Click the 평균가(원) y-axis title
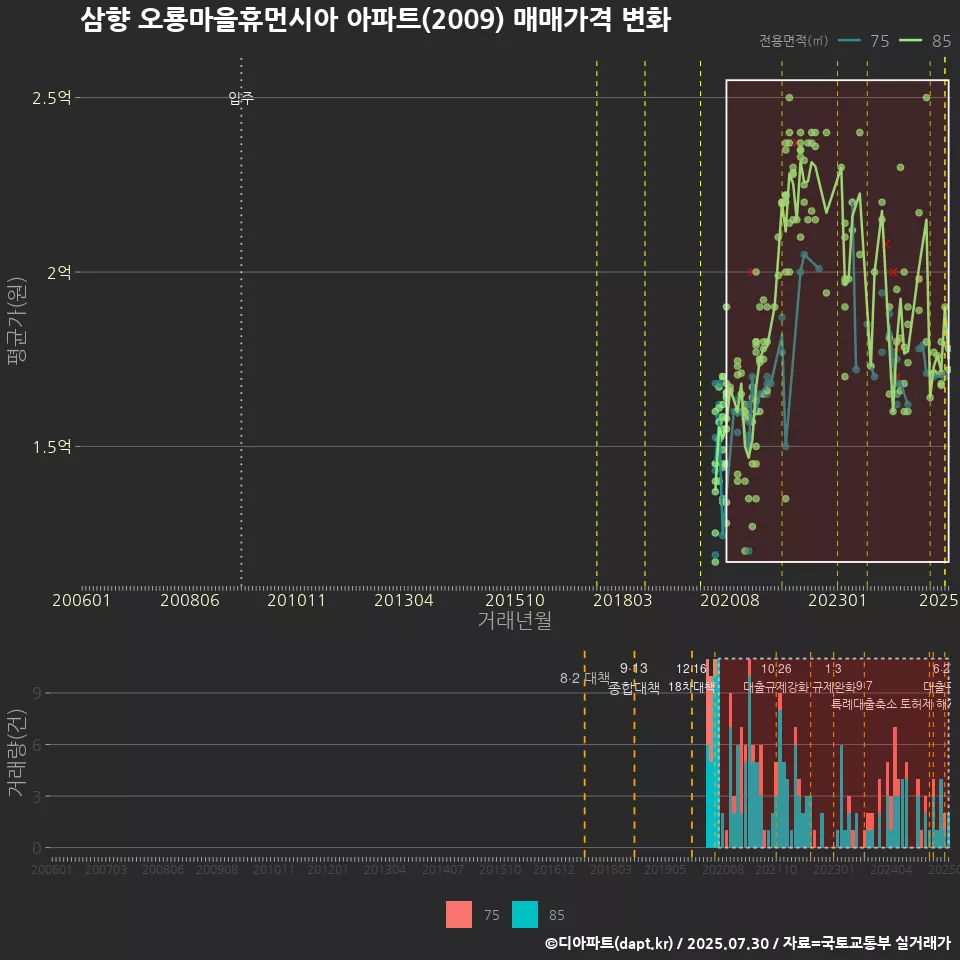 tap(17, 321)
